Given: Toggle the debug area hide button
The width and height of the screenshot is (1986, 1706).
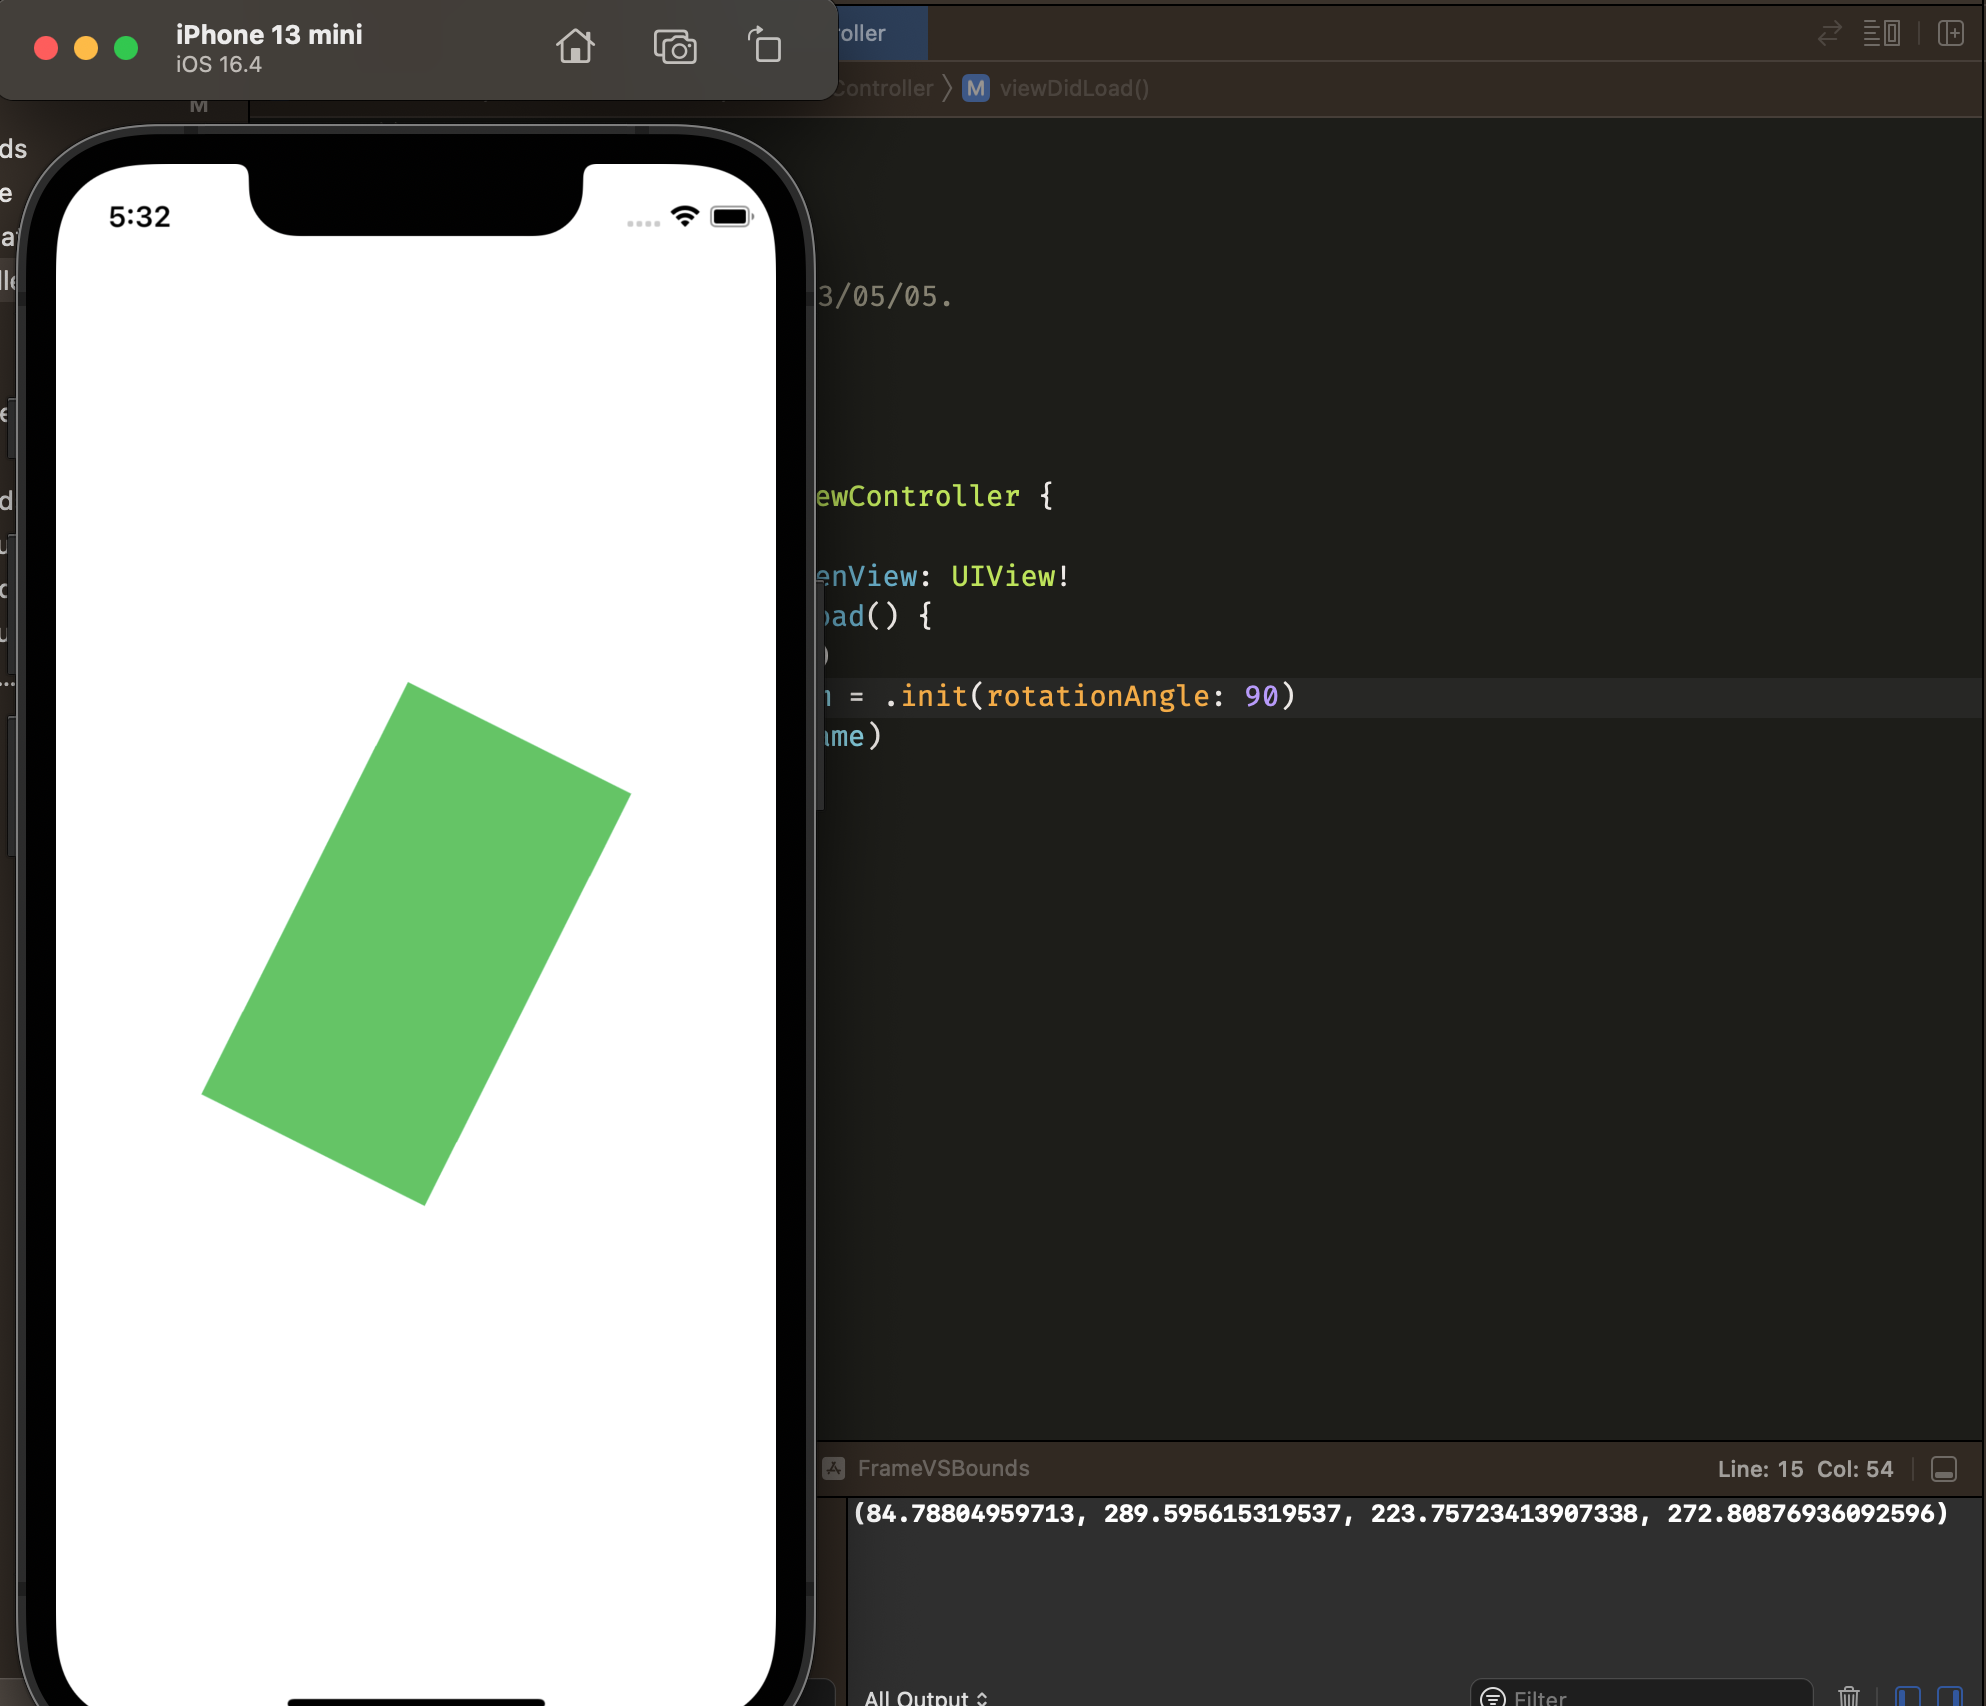Looking at the screenshot, I should click(x=1943, y=1469).
